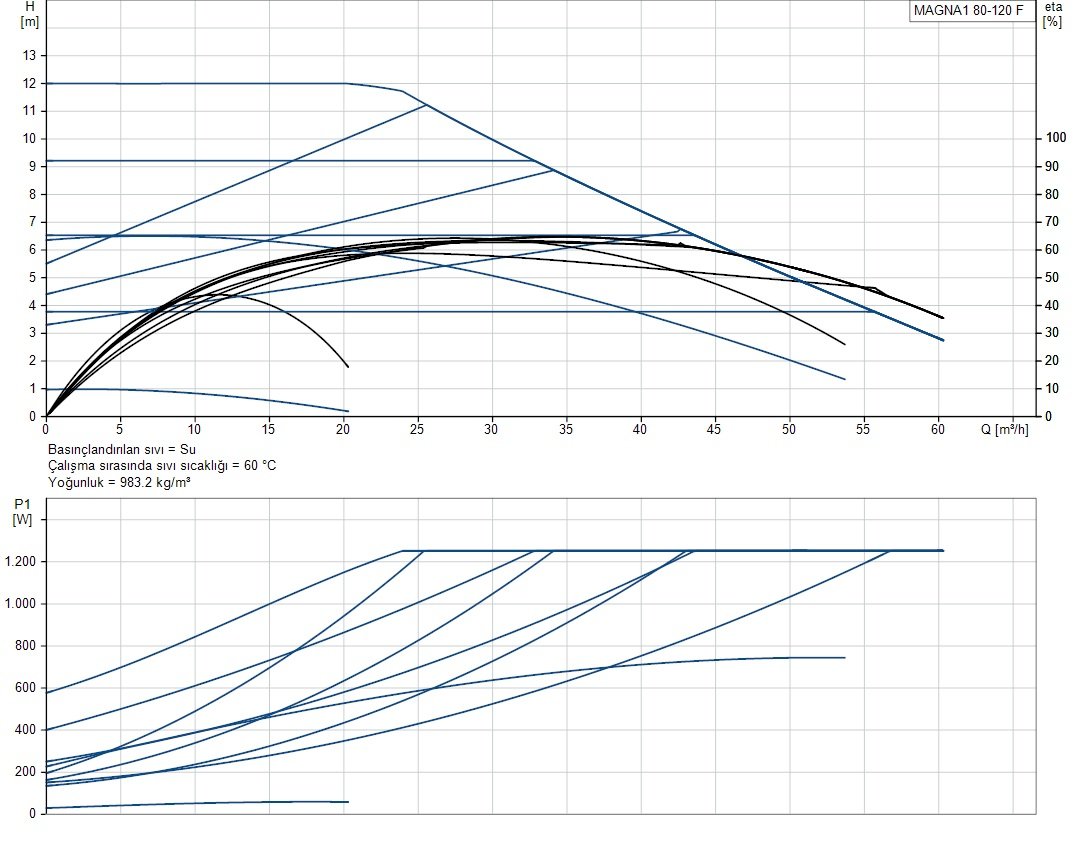Click the 100 value on the eta axis

tap(1056, 138)
